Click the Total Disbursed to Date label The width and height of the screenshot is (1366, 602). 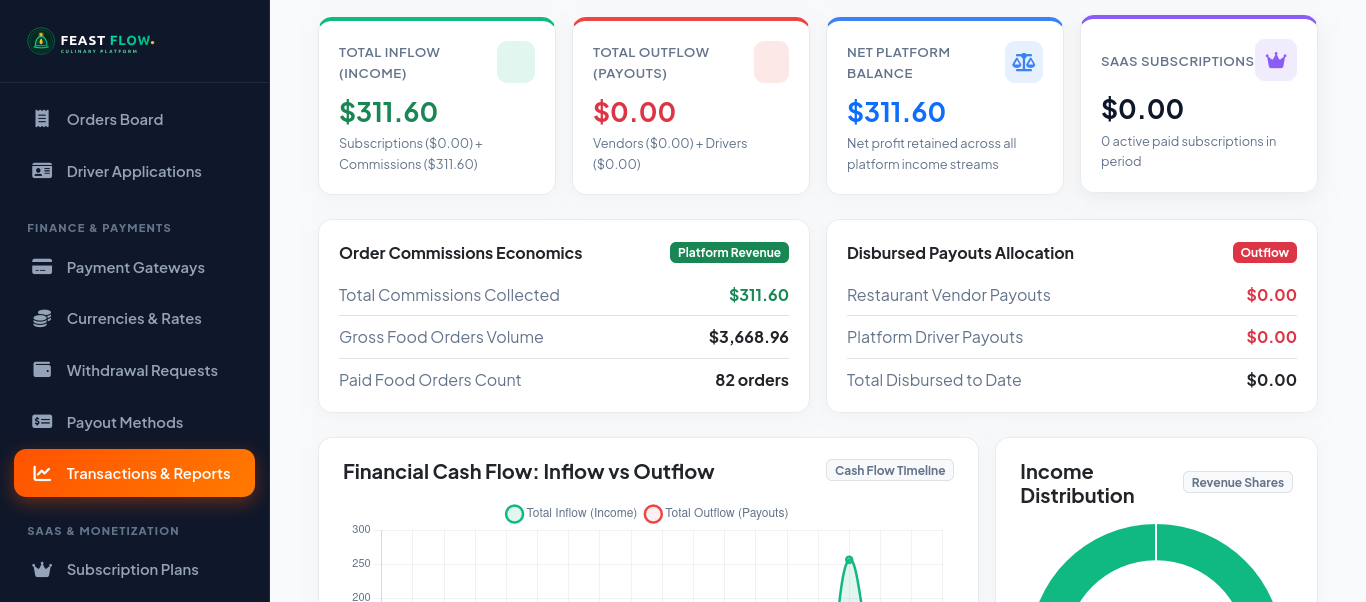[x=934, y=380]
